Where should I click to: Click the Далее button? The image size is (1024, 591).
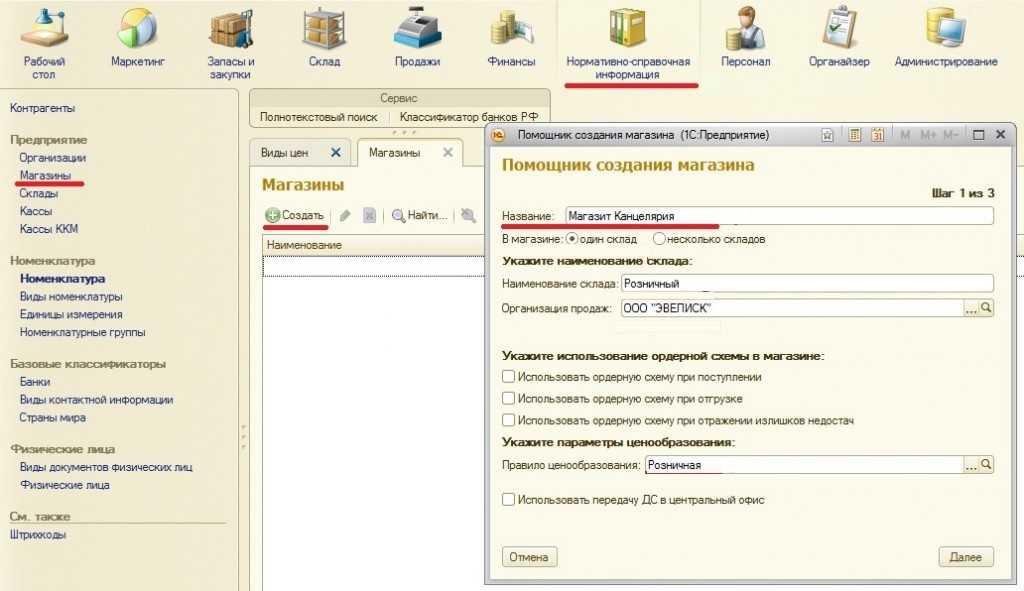point(966,557)
